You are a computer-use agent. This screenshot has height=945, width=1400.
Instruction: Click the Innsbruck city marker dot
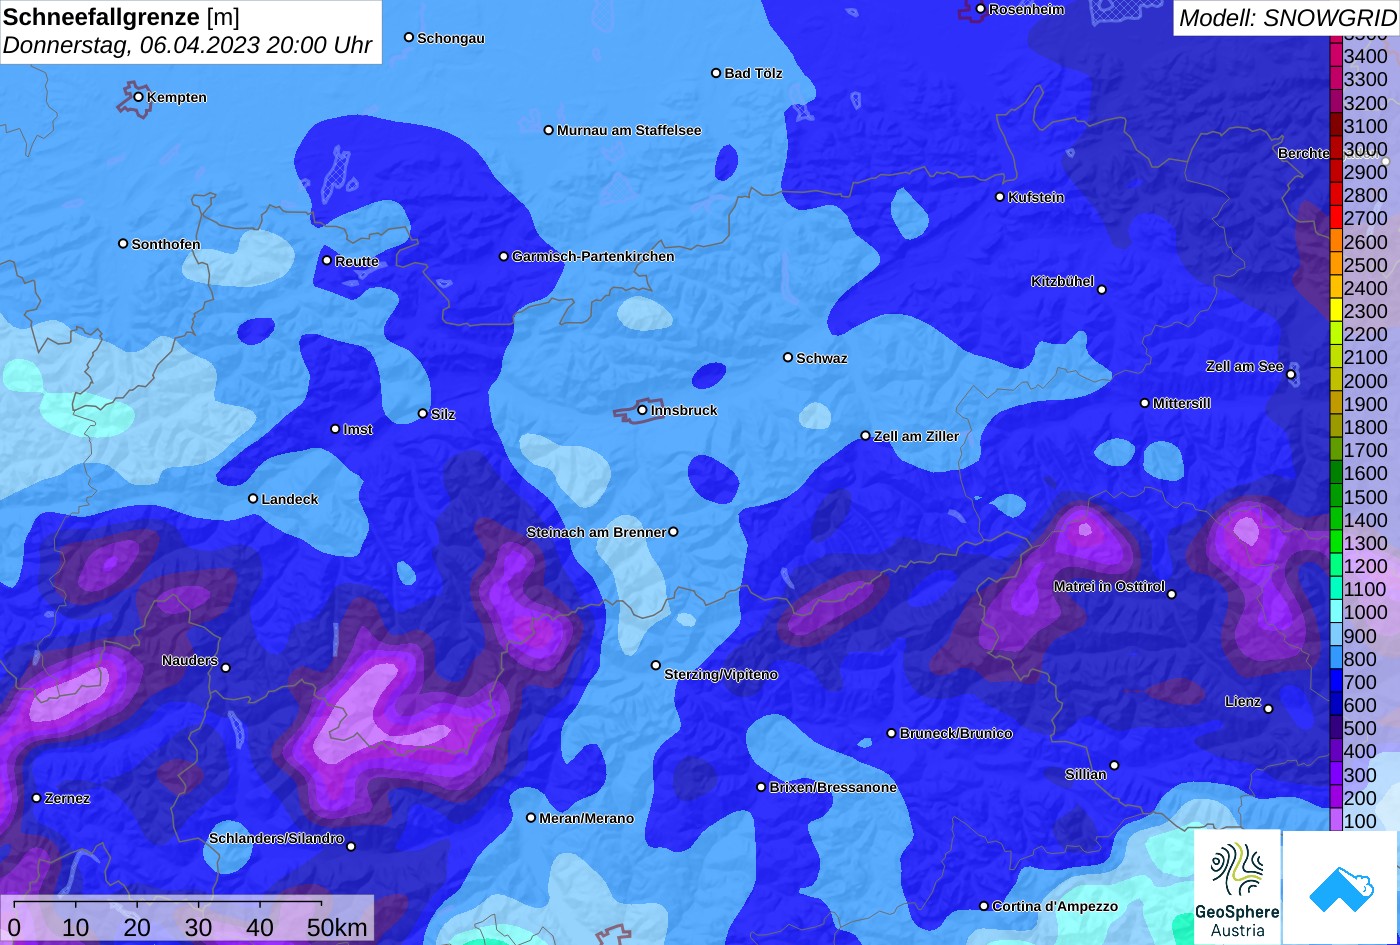642,410
